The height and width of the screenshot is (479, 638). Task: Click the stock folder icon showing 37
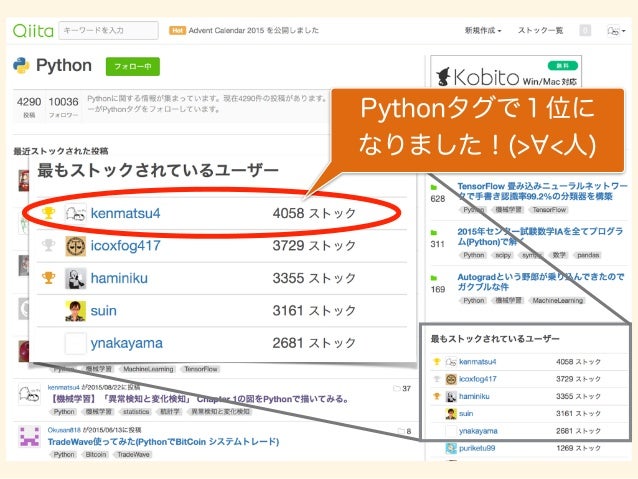coord(397,389)
